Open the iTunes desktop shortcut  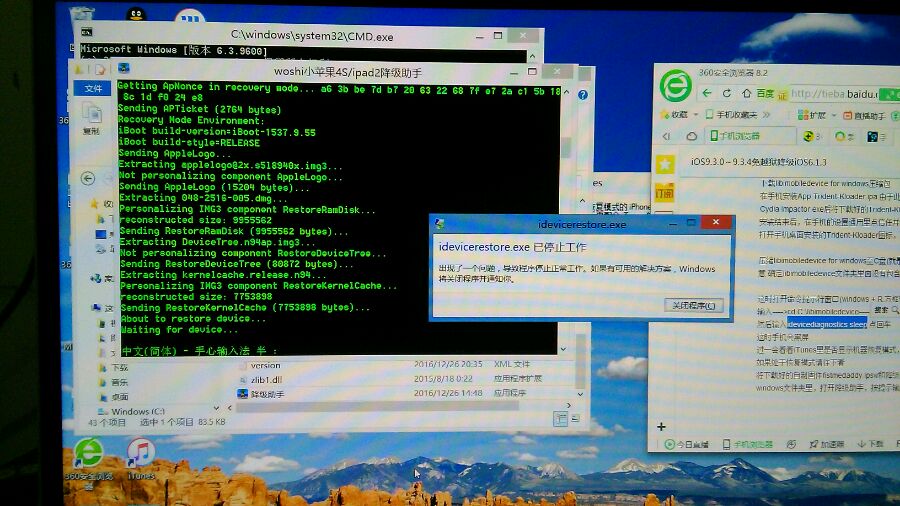(x=141, y=458)
